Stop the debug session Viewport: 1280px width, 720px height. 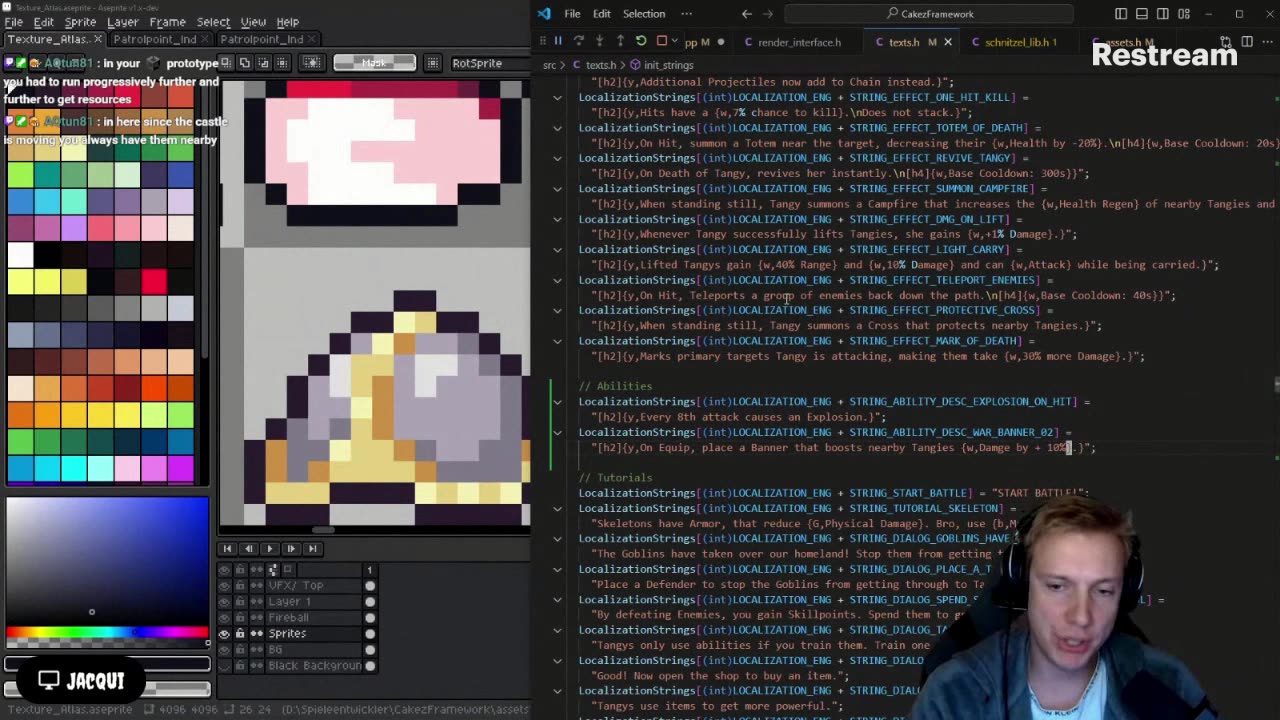(661, 41)
